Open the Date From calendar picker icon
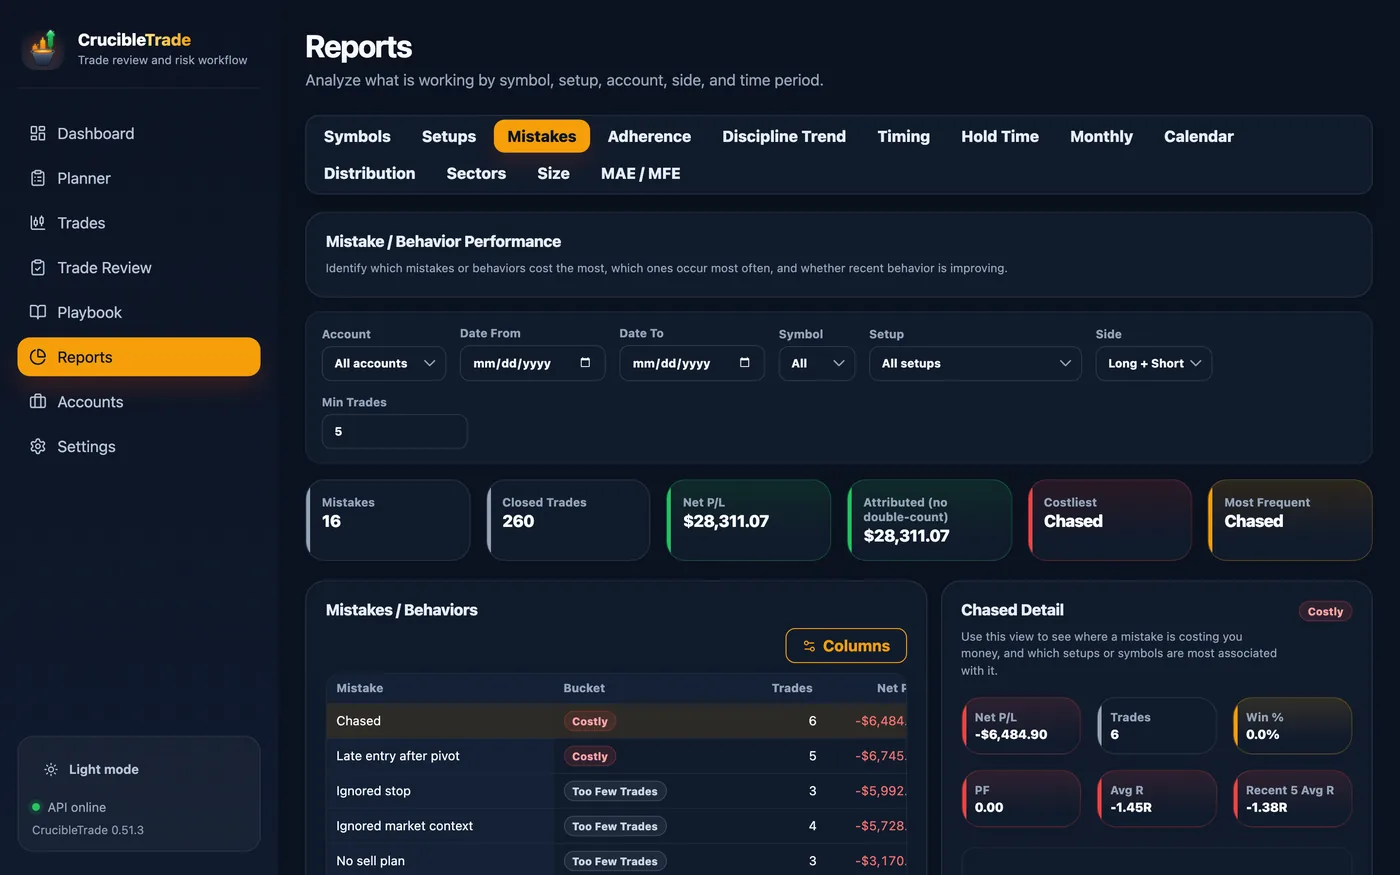Viewport: 1400px width, 875px height. [585, 363]
